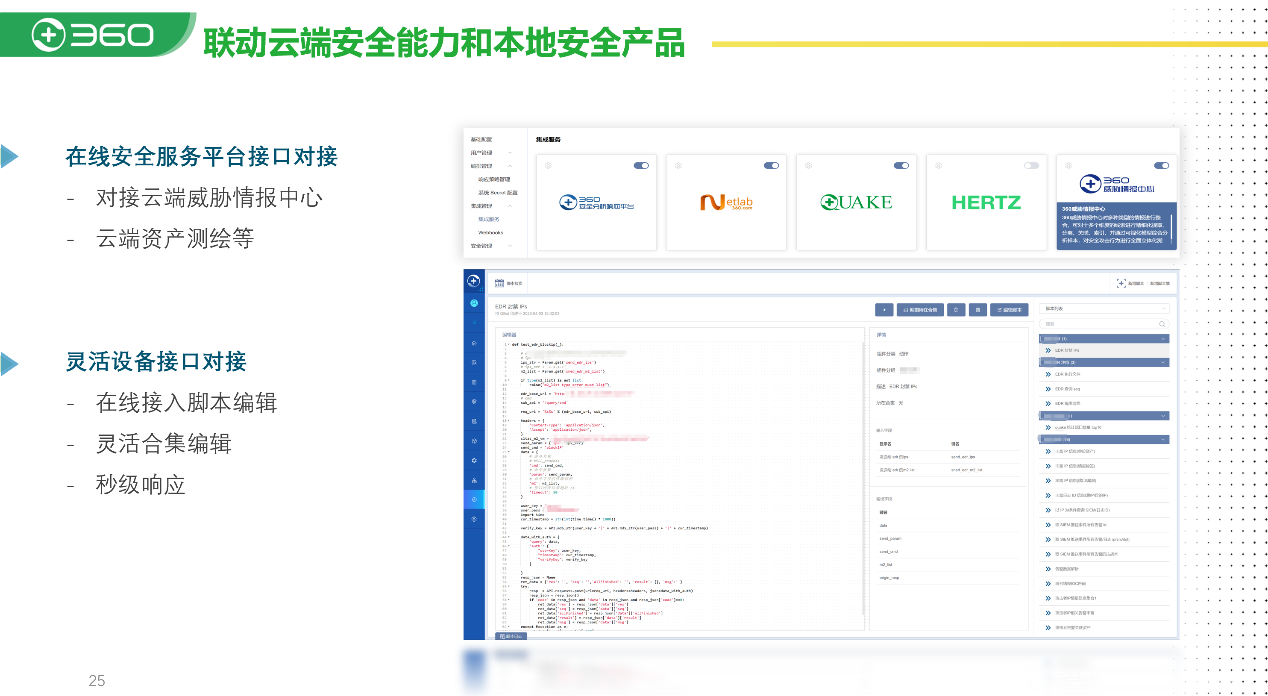Screen dimensions: 1268x696
Task: Open settings gear on QUAKE card
Action: coord(808,165)
